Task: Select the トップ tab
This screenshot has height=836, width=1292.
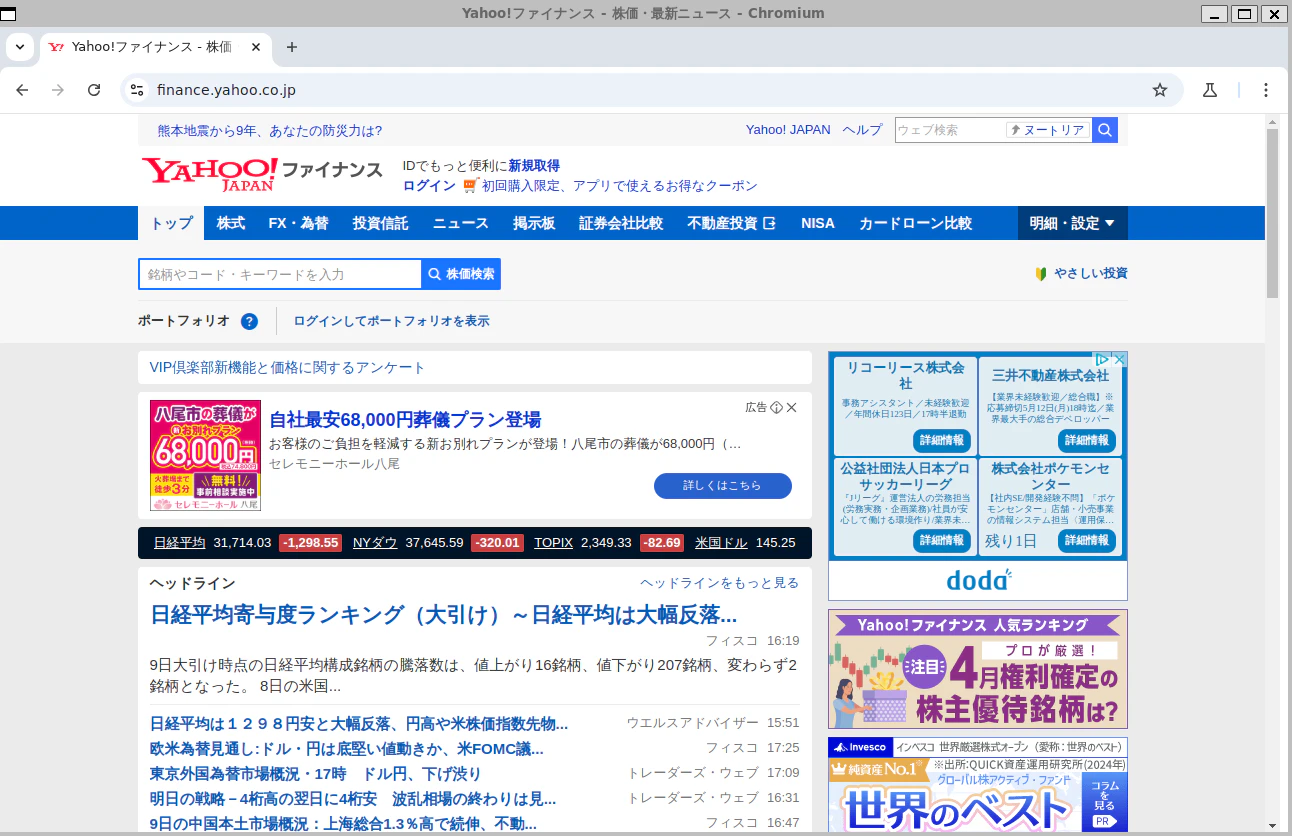Action: click(171, 223)
